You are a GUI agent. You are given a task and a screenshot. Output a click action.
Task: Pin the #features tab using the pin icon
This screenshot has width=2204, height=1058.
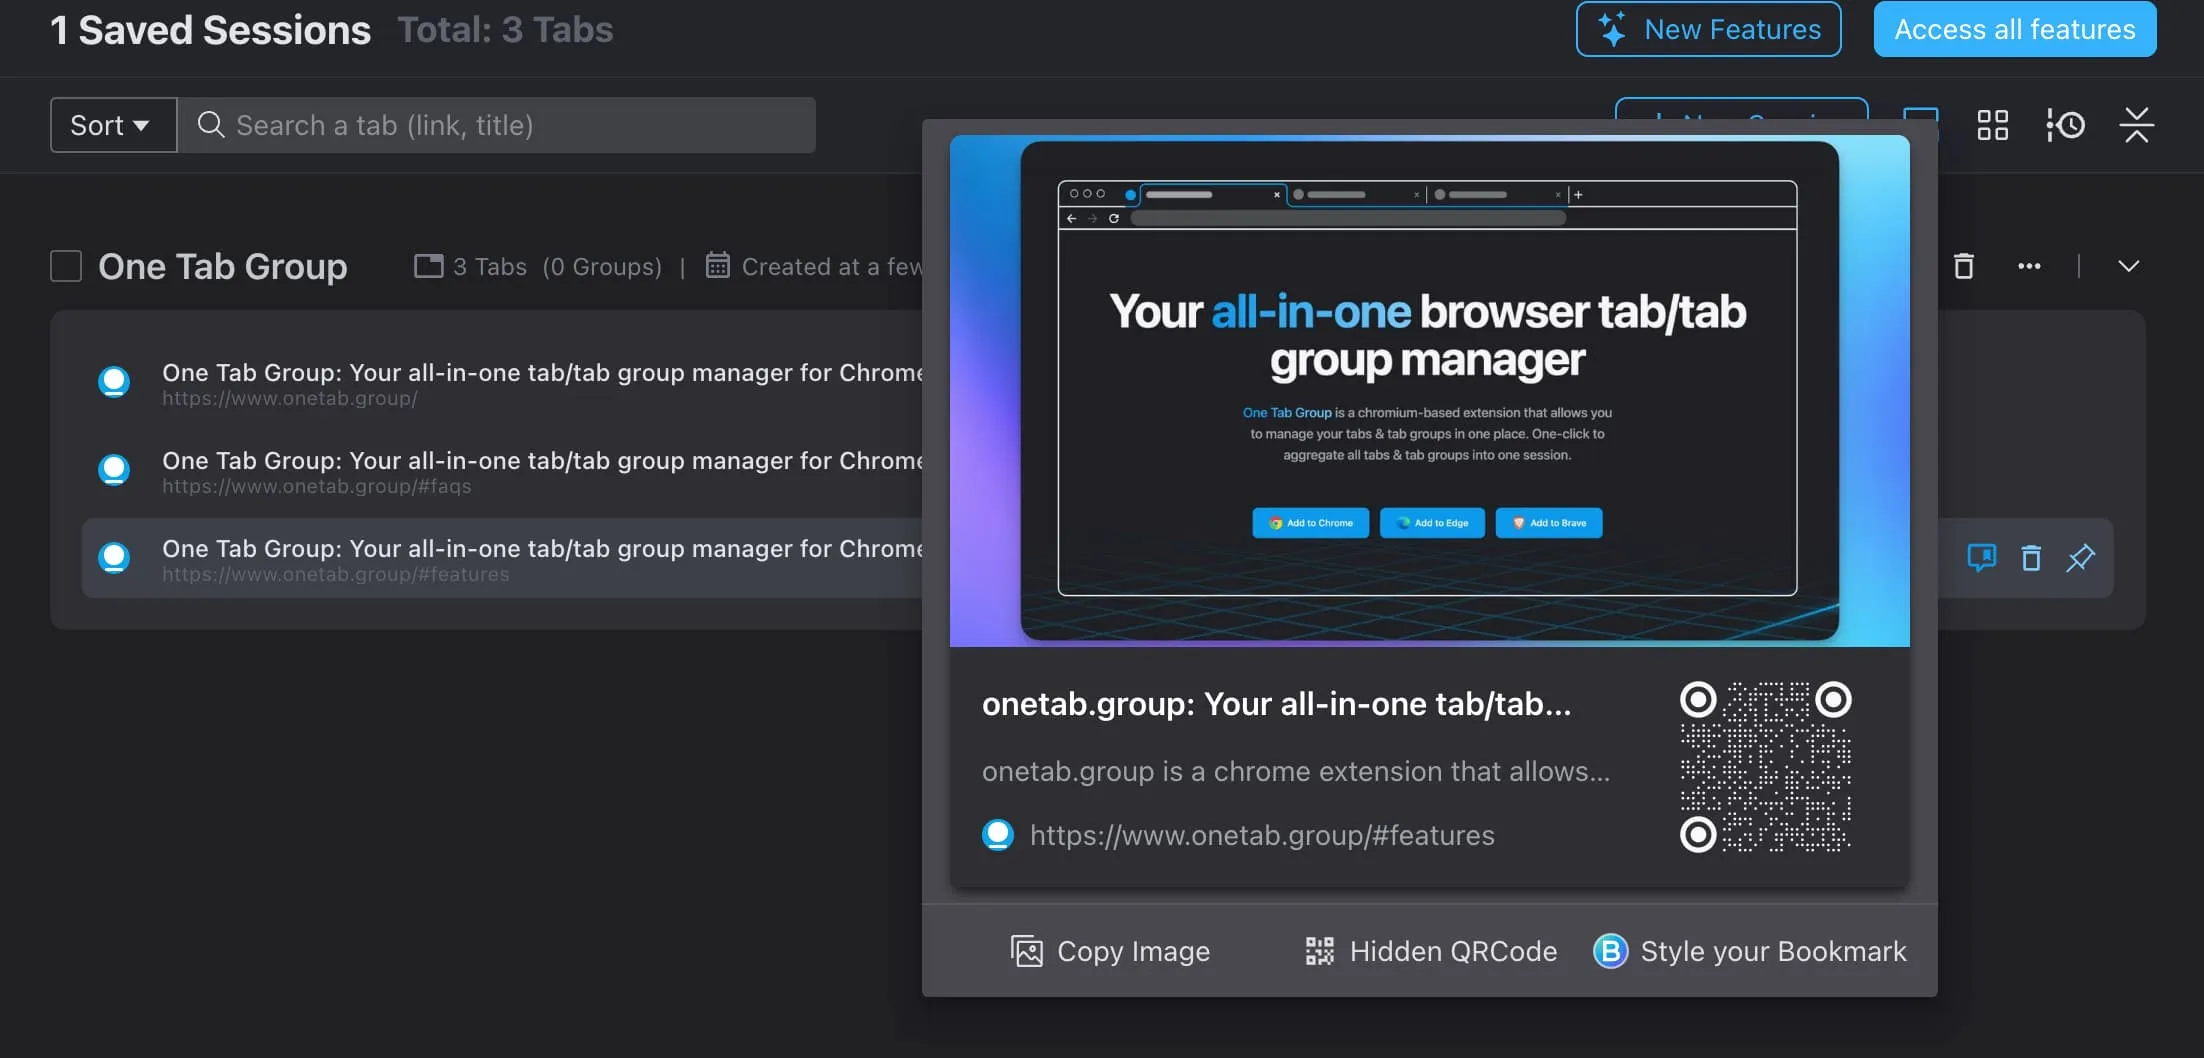coord(2081,558)
